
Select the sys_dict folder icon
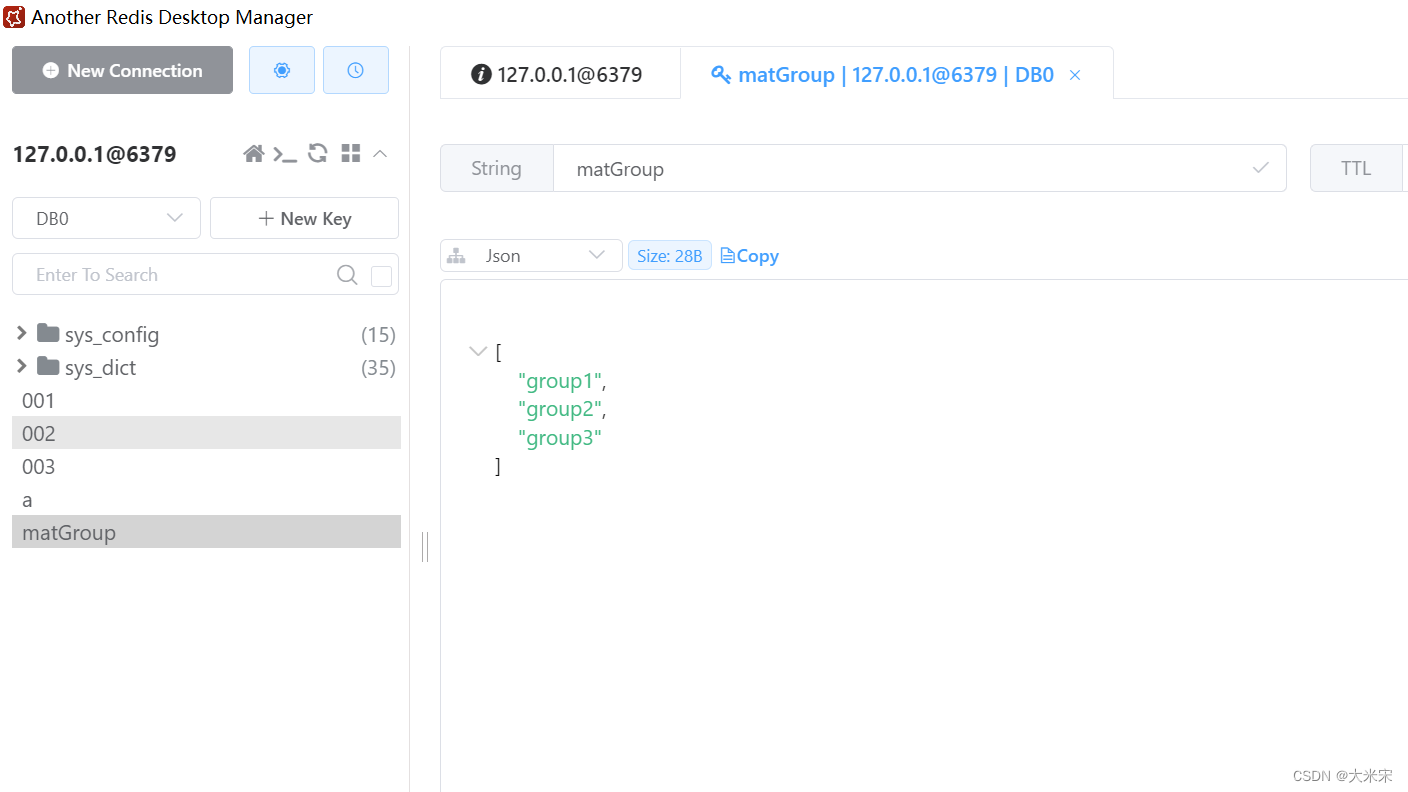[x=48, y=366]
